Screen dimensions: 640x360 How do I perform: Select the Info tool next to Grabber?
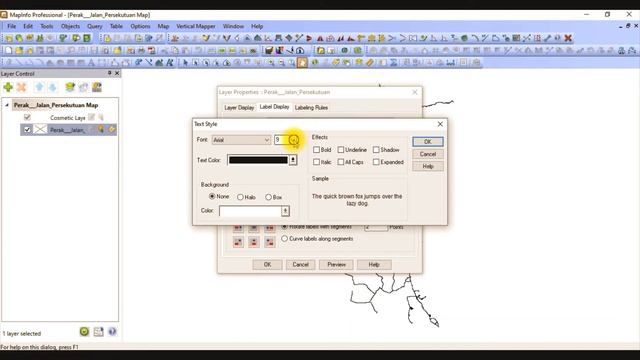pyautogui.click(x=315, y=62)
